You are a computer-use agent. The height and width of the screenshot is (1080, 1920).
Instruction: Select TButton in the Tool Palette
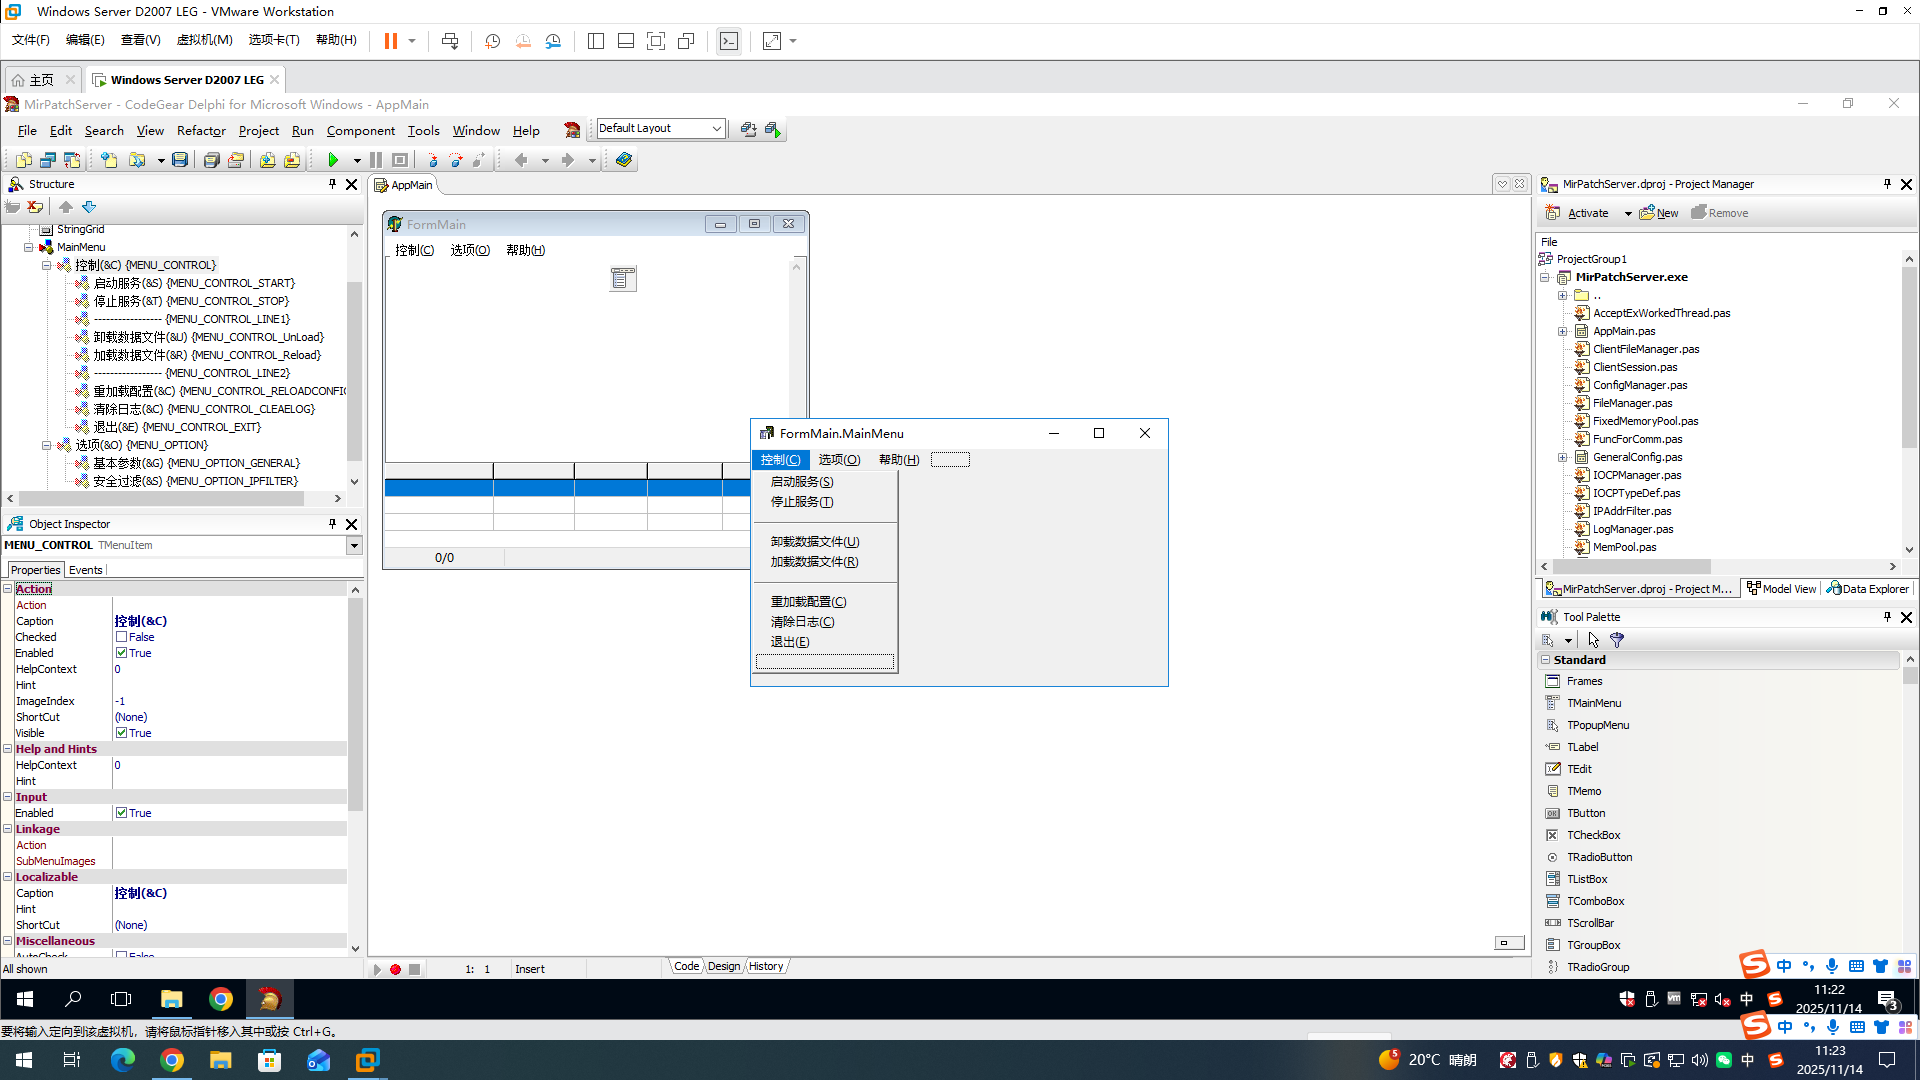(x=1585, y=813)
